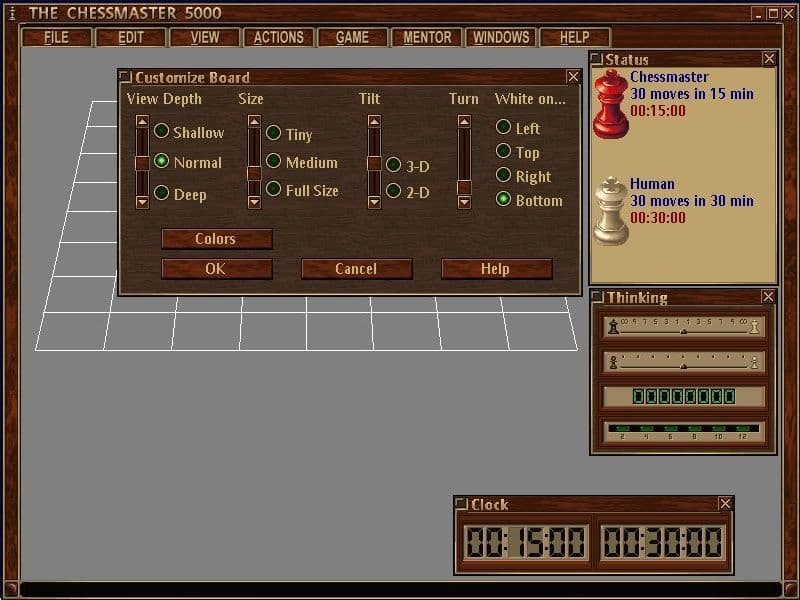Click the main window maximize button
Image resolution: width=800 pixels, height=600 pixels.
[x=773, y=14]
